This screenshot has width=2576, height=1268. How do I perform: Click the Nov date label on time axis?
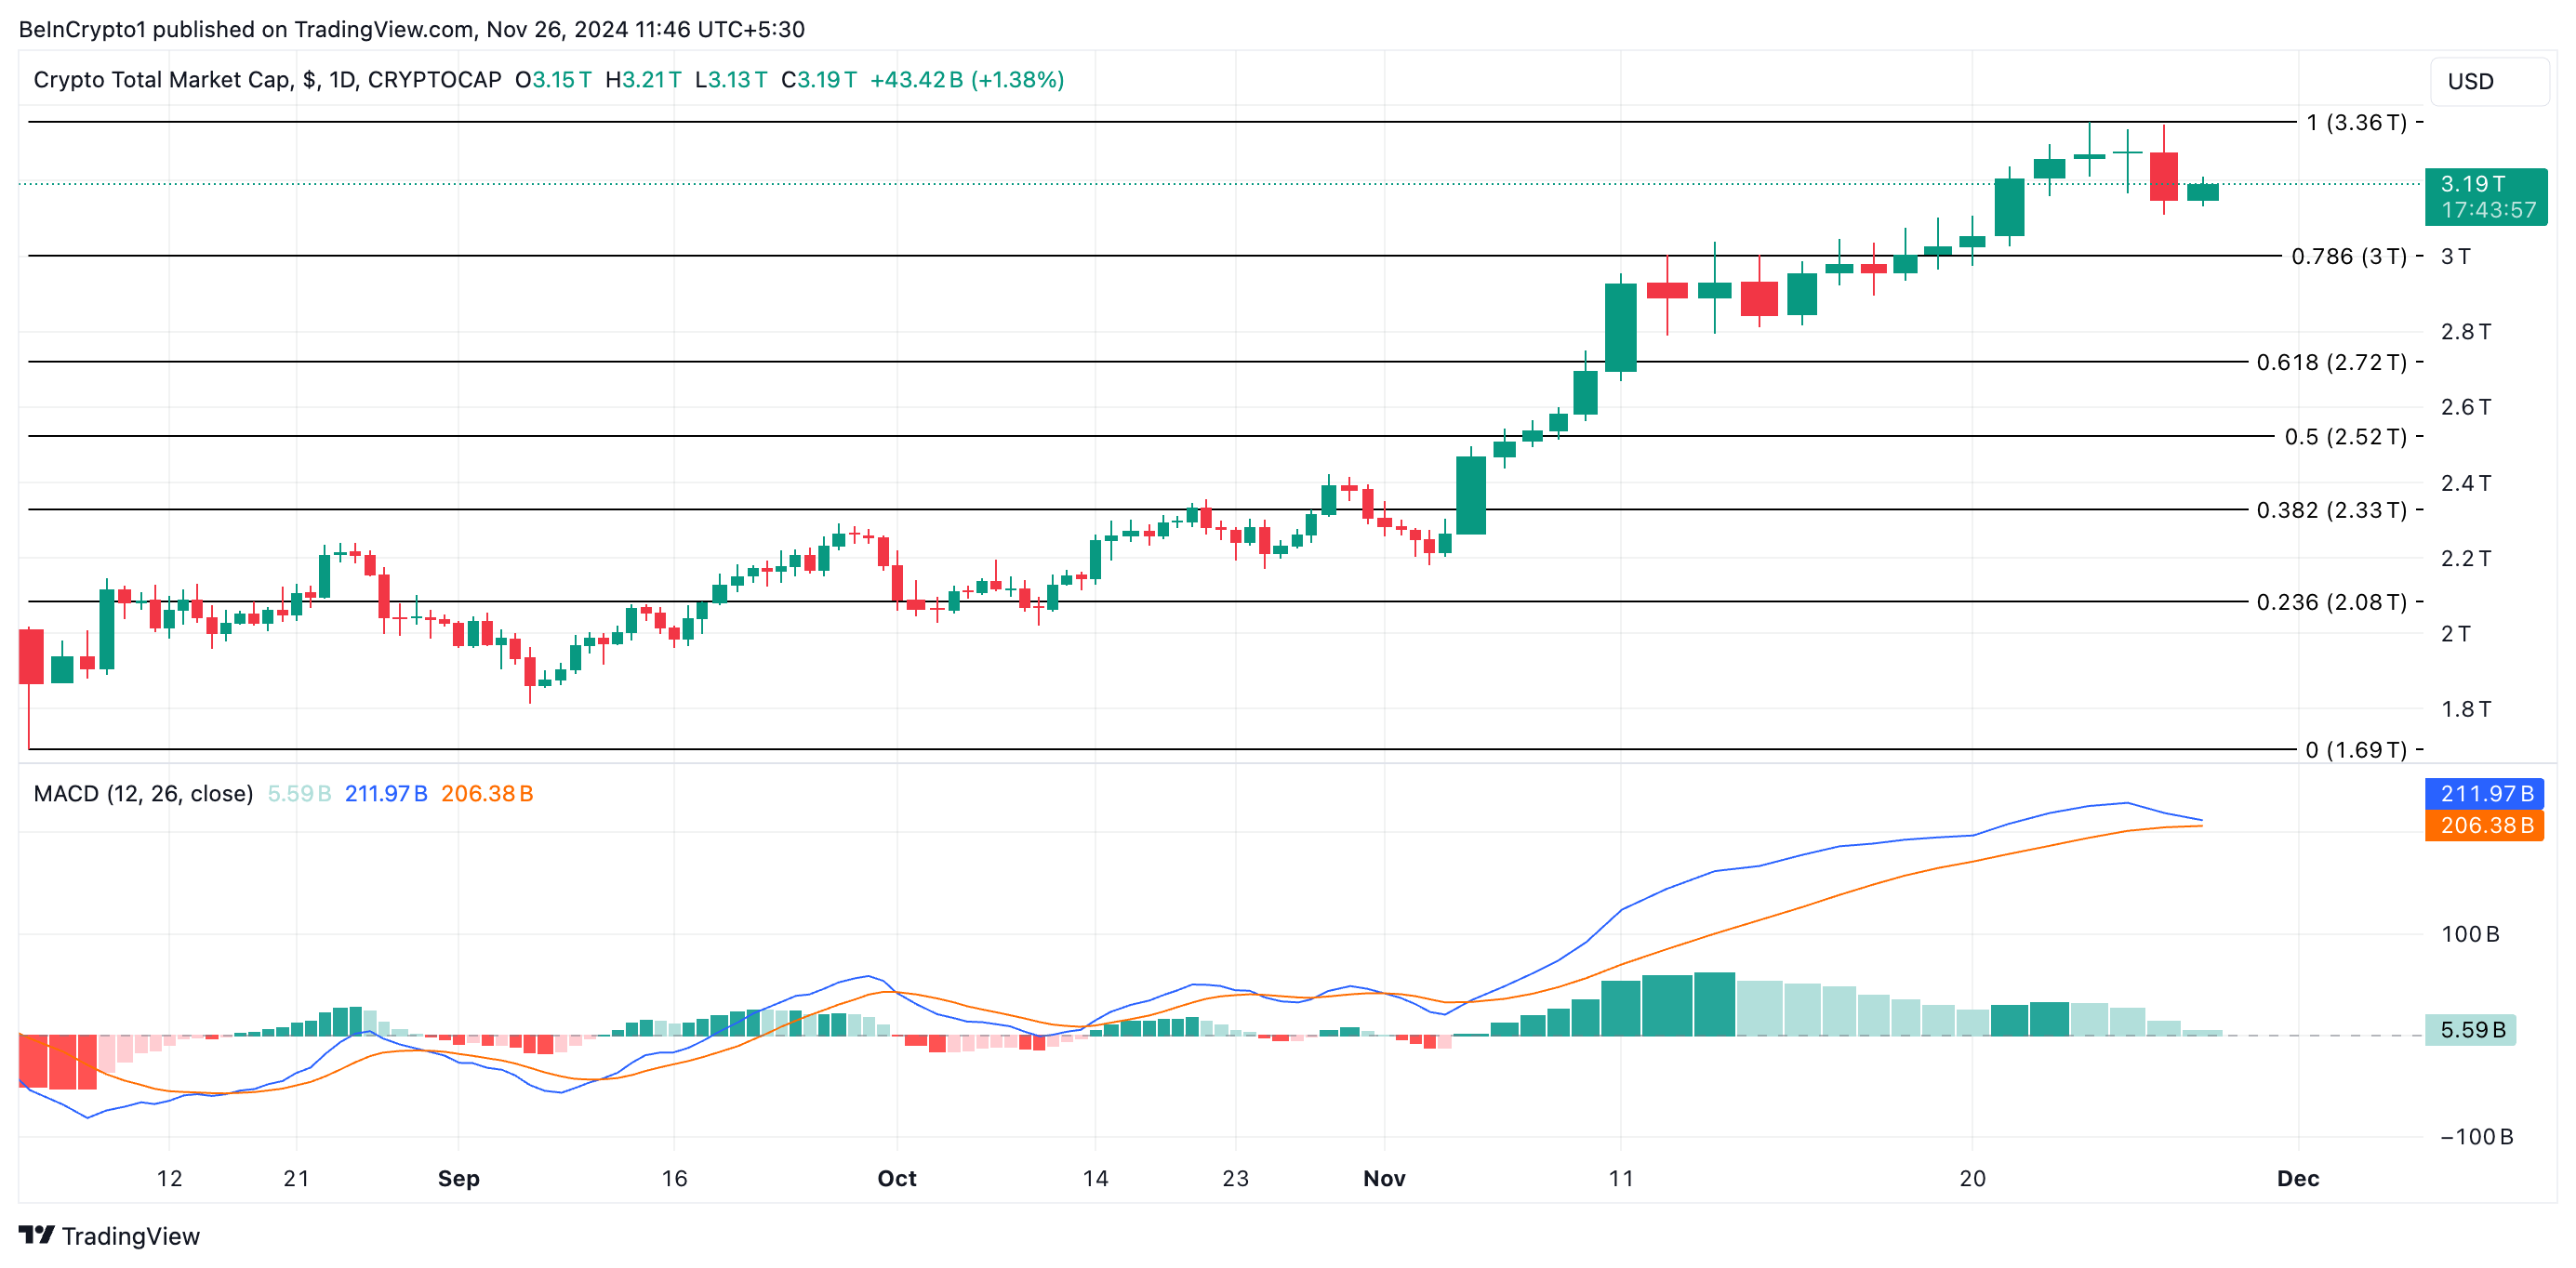pos(1384,1178)
